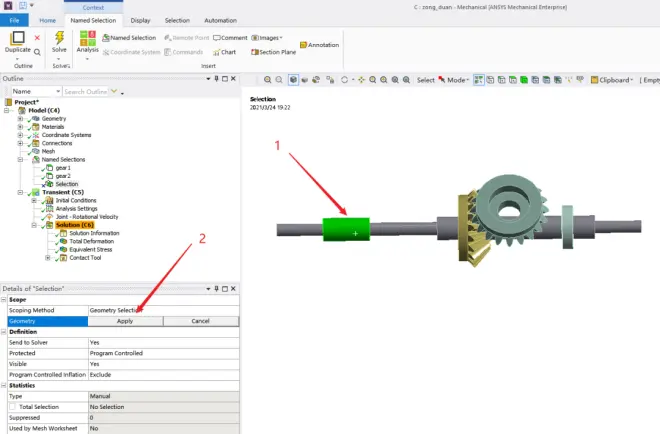
Task: Collapse the Named Selections tree node
Action: [20, 160]
